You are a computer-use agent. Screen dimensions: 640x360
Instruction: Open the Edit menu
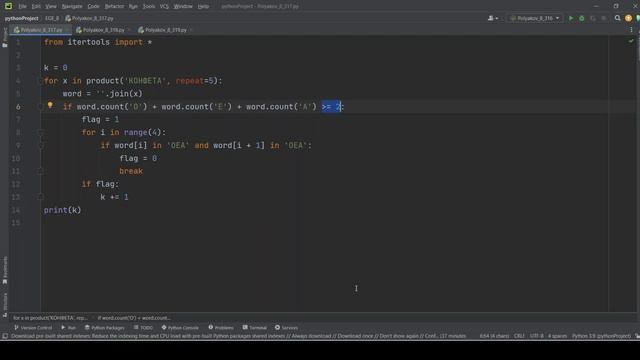pos(36,7)
